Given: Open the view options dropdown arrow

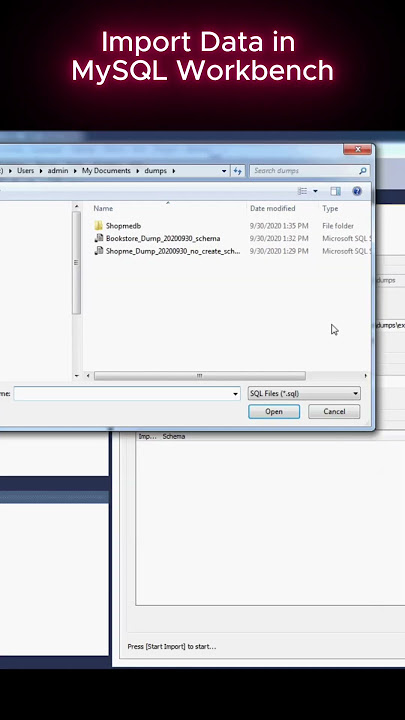Looking at the screenshot, I should [x=315, y=191].
